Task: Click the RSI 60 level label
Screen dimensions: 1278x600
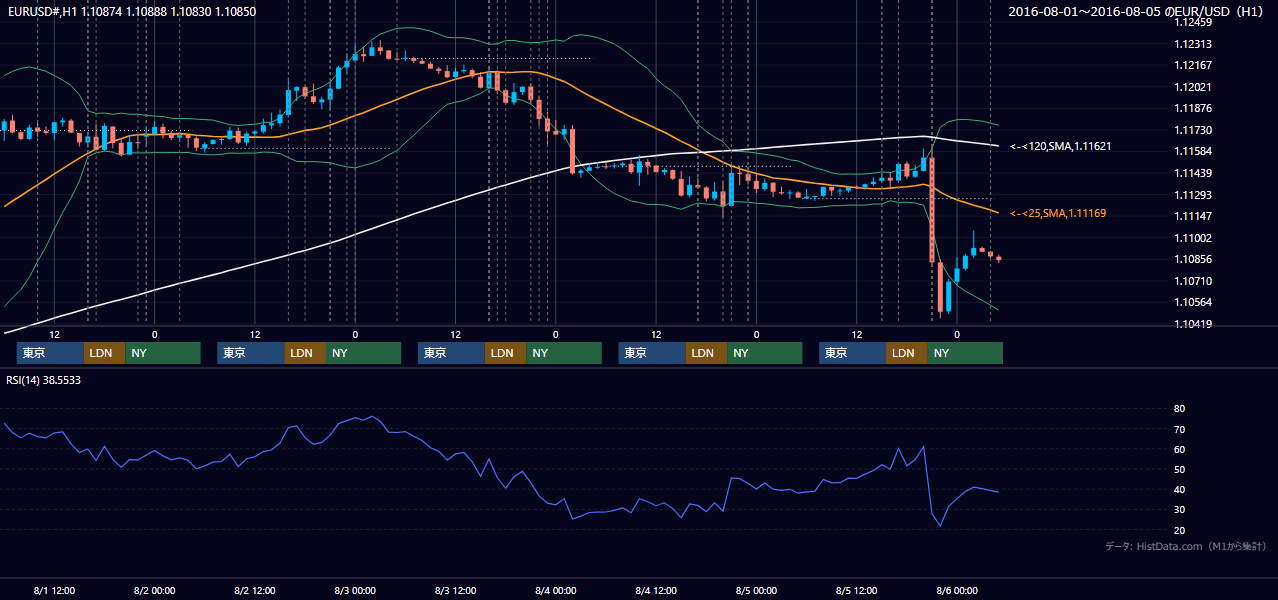Action: tap(1179, 449)
